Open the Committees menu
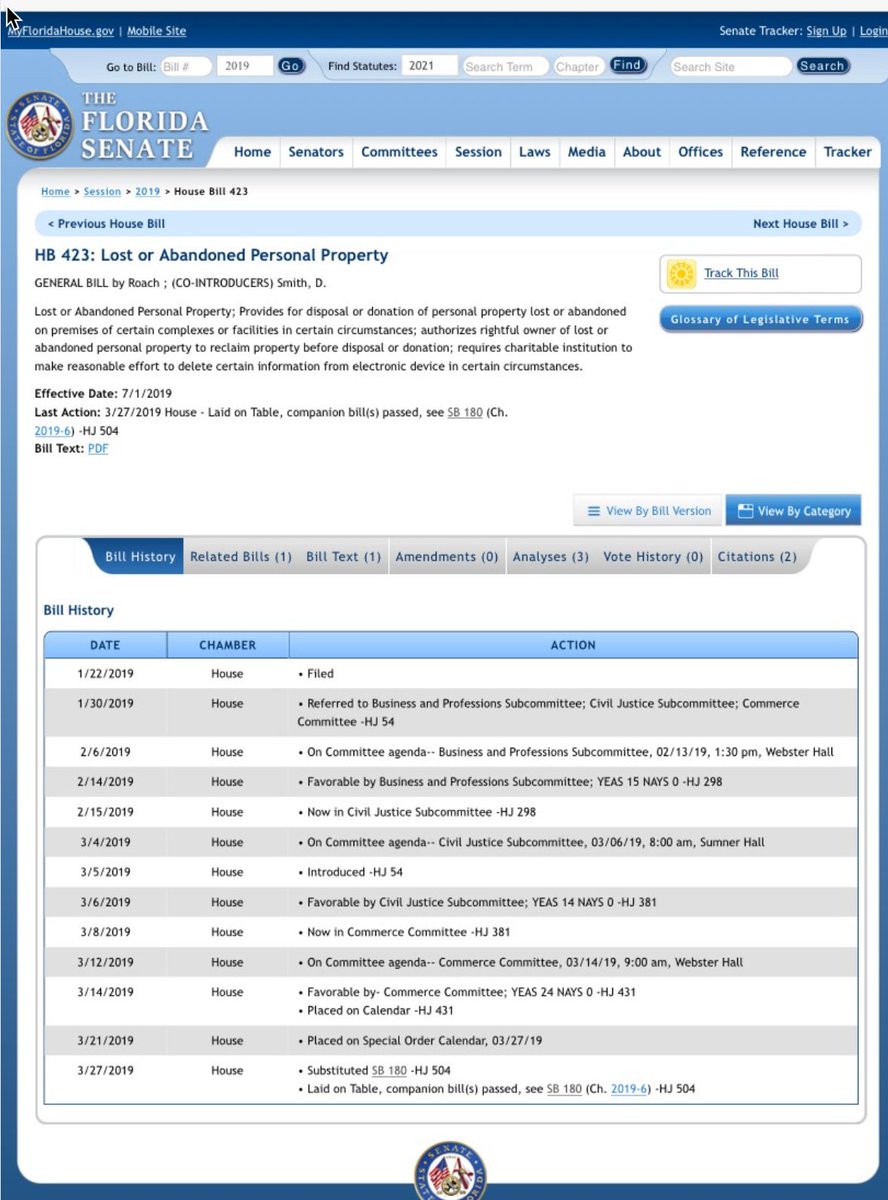The width and height of the screenshot is (888, 1200). (399, 152)
